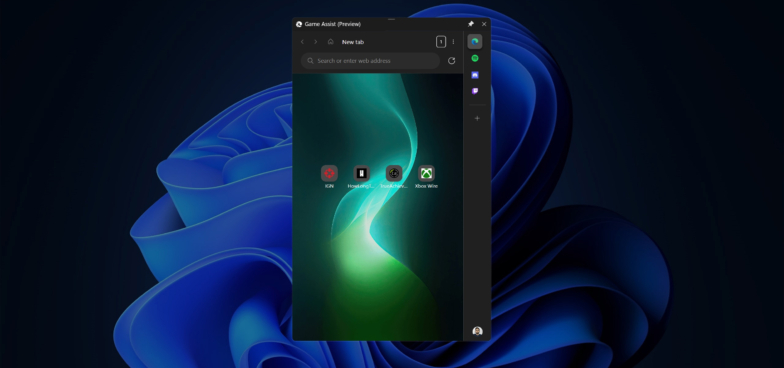Open the IGN shortcut tile
Image resolution: width=784 pixels, height=368 pixels.
point(329,177)
